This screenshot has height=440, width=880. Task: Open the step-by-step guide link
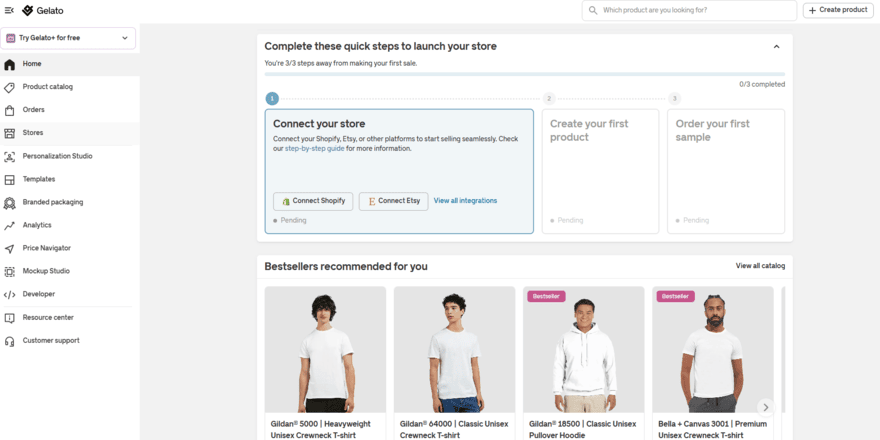[315, 149]
